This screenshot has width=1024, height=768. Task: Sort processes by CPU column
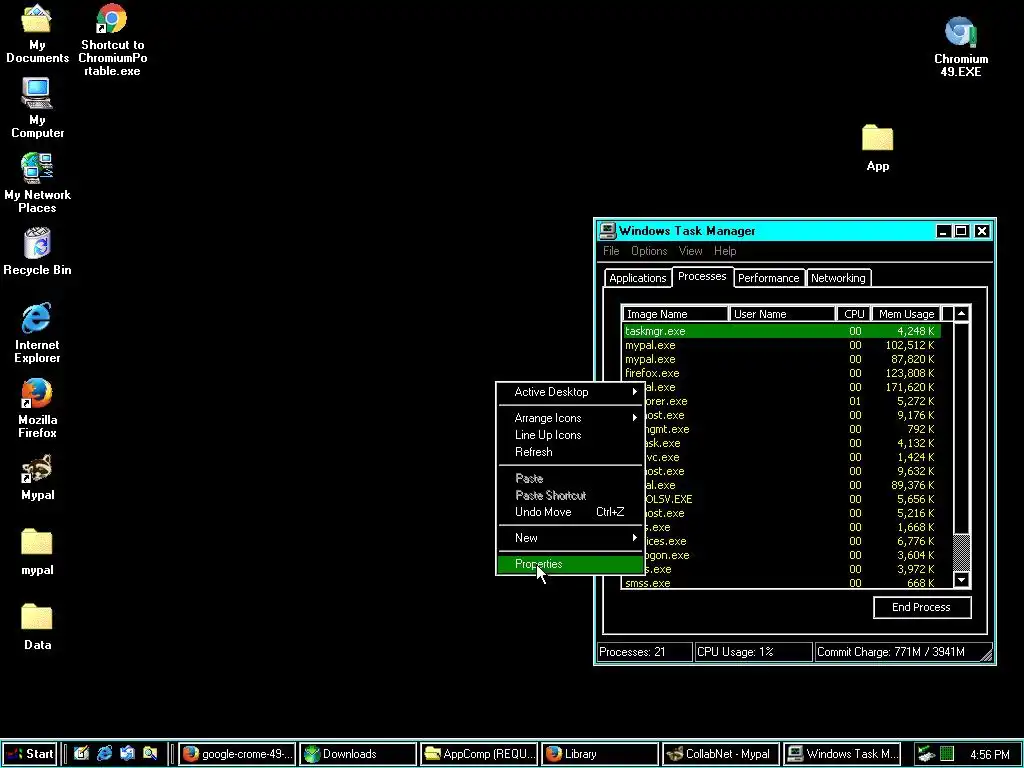coord(853,314)
